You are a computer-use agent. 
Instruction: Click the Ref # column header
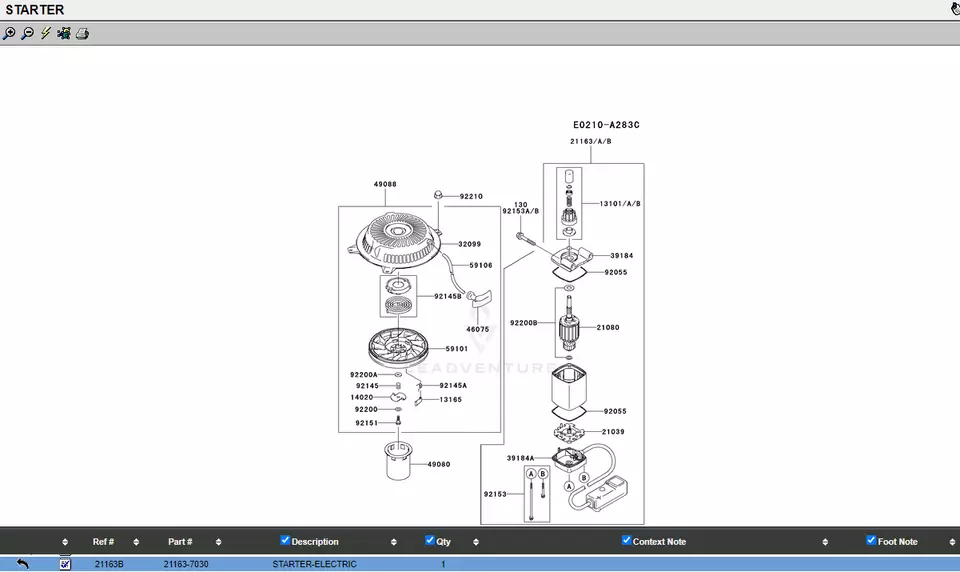pos(103,542)
